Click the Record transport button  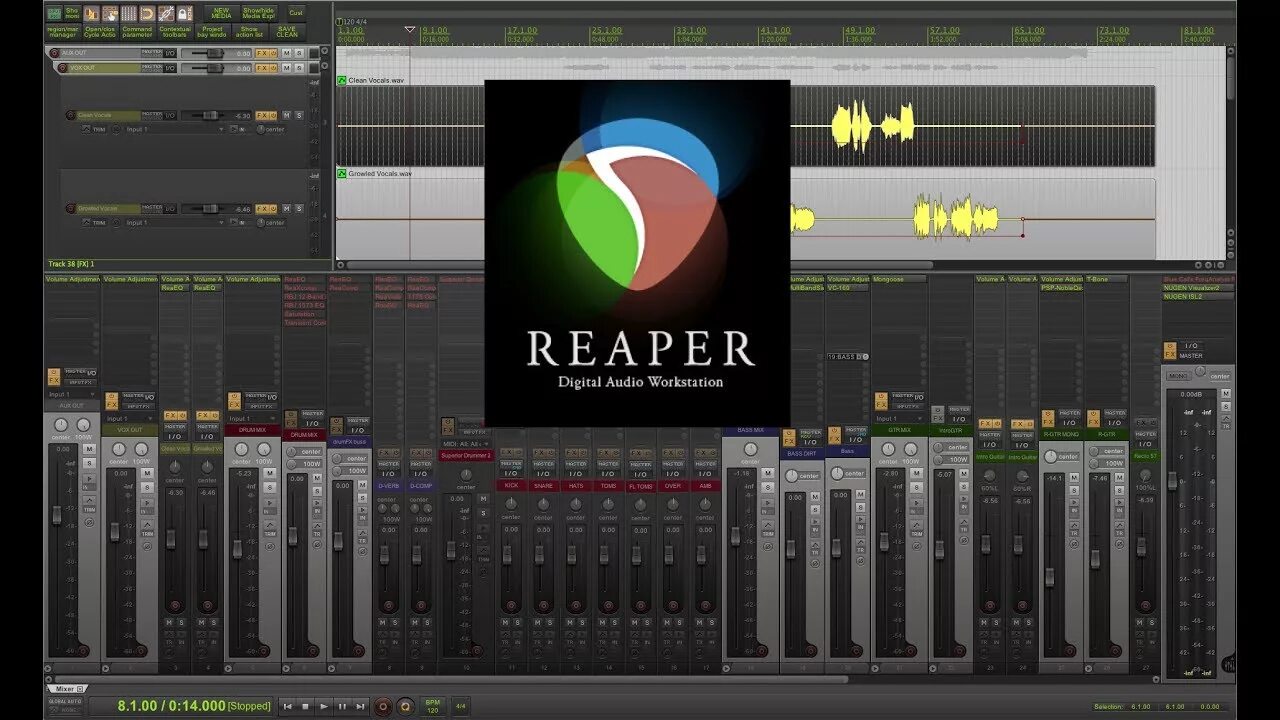(383, 706)
